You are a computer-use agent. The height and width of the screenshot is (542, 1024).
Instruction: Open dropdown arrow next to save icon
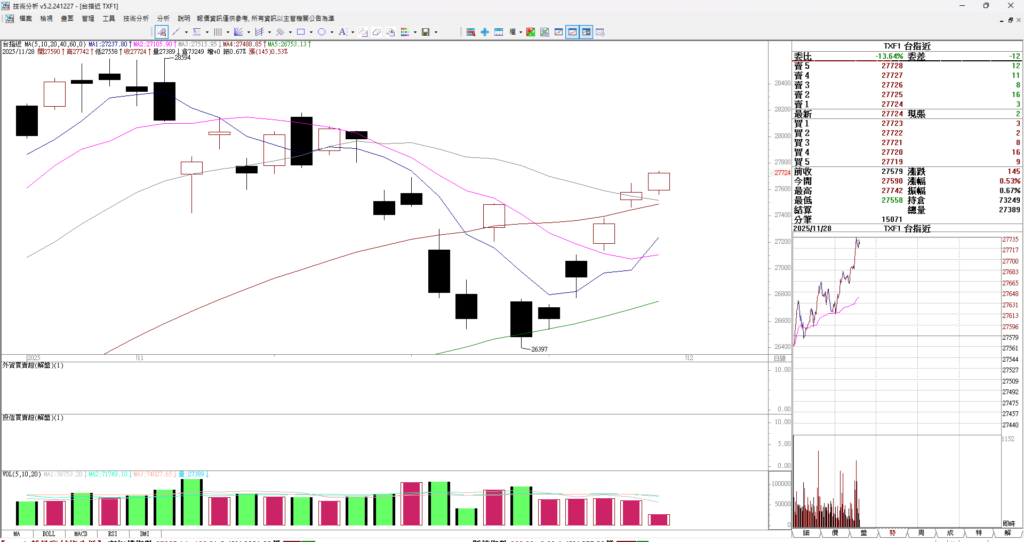[435, 32]
